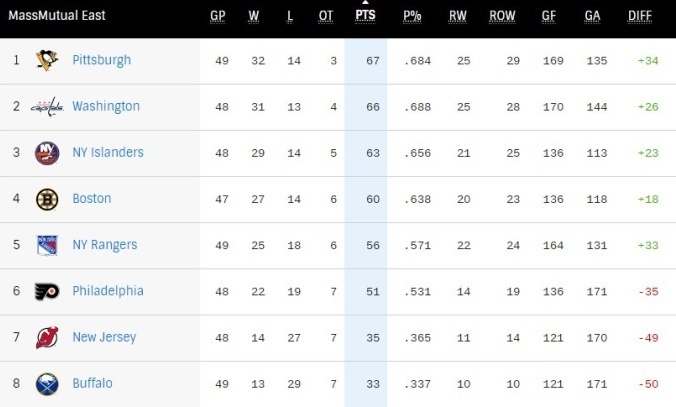Click the Buffalo Sabres logo
Viewport: 676px width, 407px height.
[x=47, y=384]
